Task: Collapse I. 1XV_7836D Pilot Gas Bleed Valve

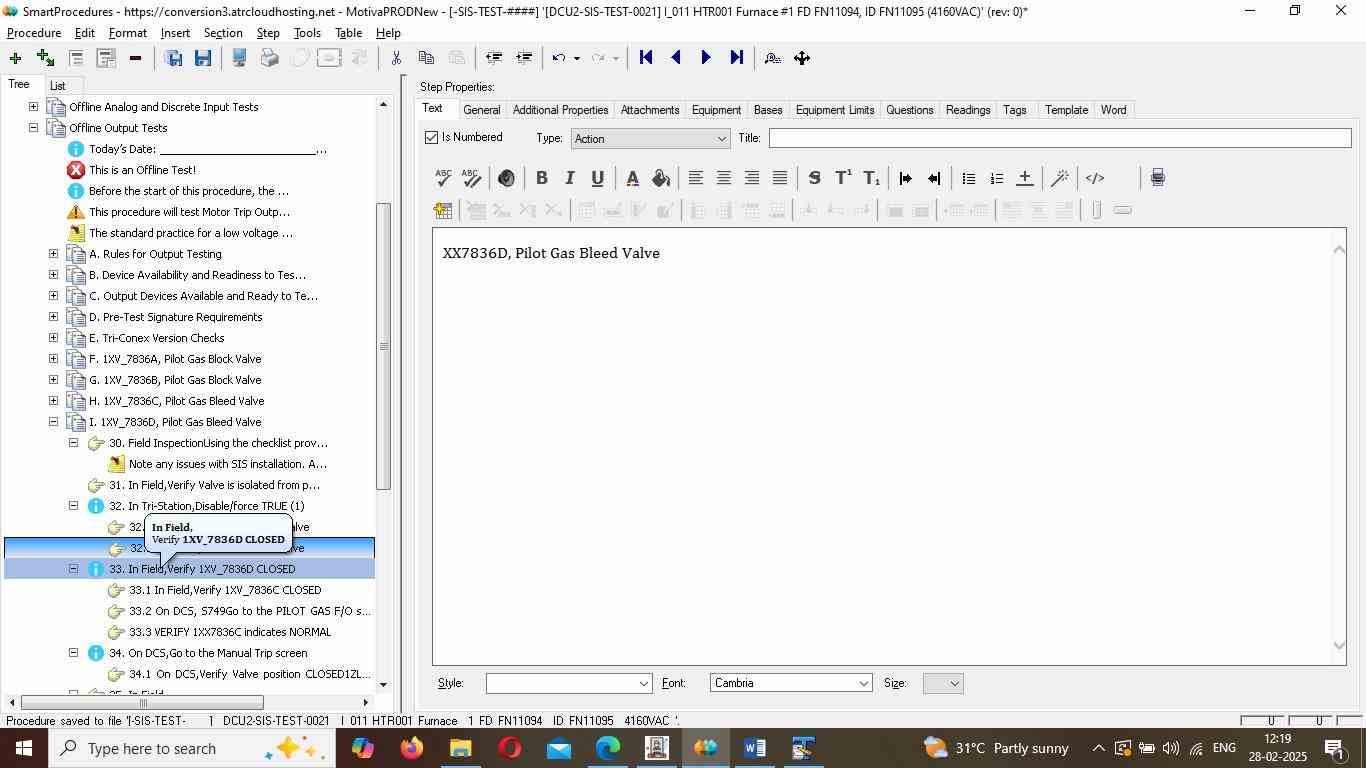Action: 53,422
